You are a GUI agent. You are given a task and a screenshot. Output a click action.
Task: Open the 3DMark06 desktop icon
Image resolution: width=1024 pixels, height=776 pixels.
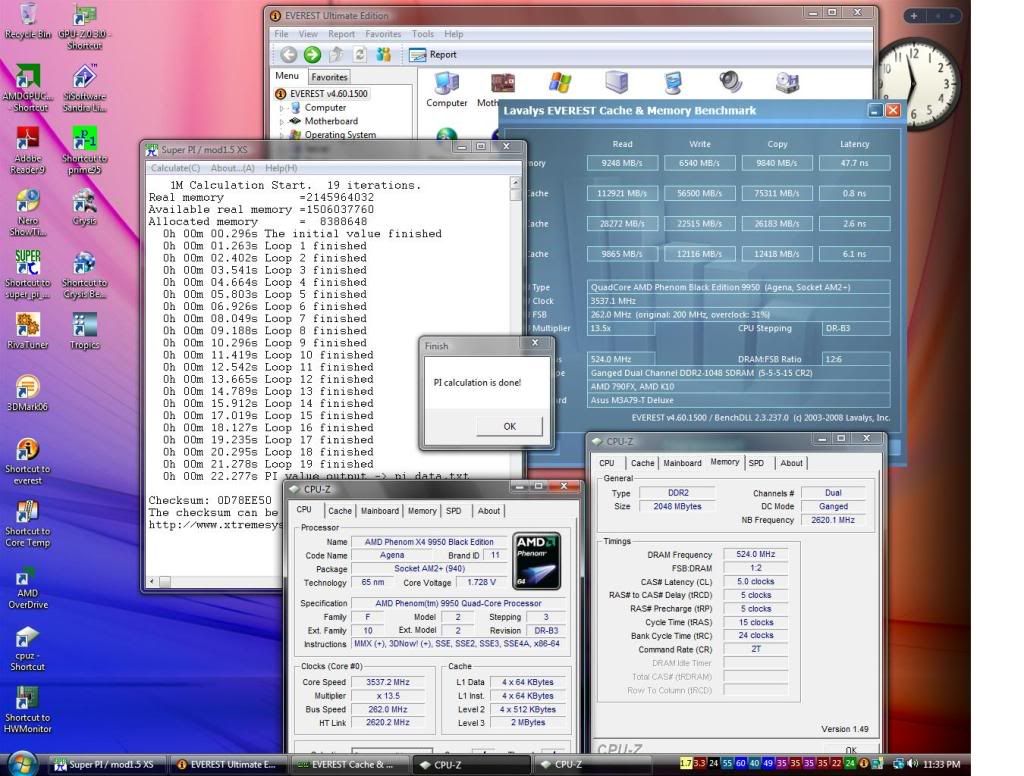pyautogui.click(x=27, y=393)
